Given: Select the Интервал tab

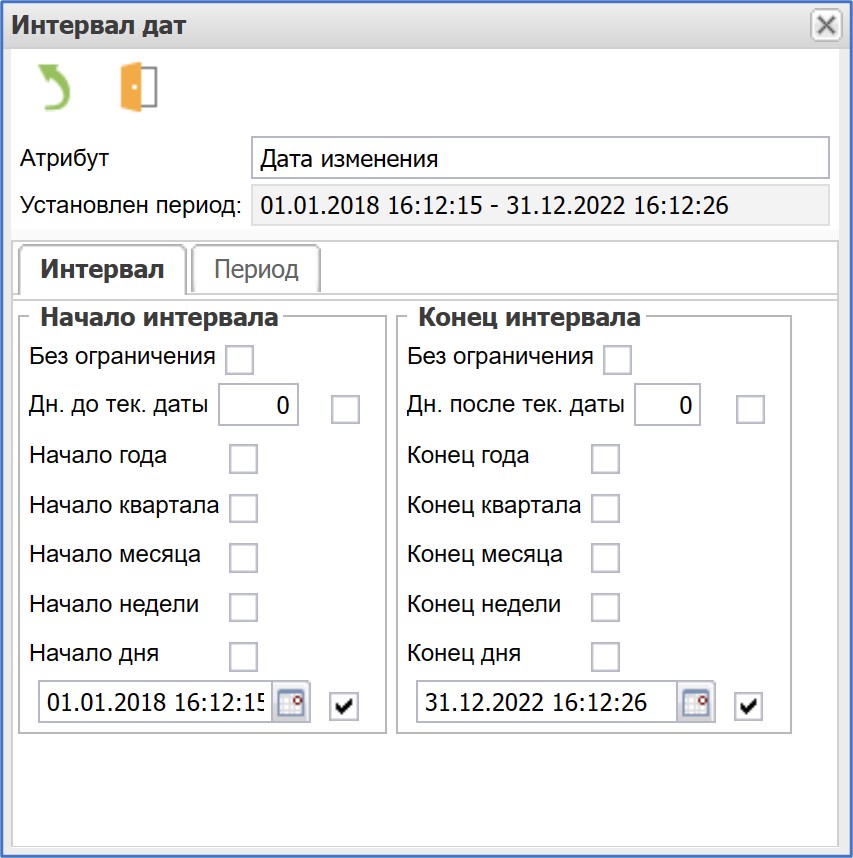Looking at the screenshot, I should pos(101,269).
